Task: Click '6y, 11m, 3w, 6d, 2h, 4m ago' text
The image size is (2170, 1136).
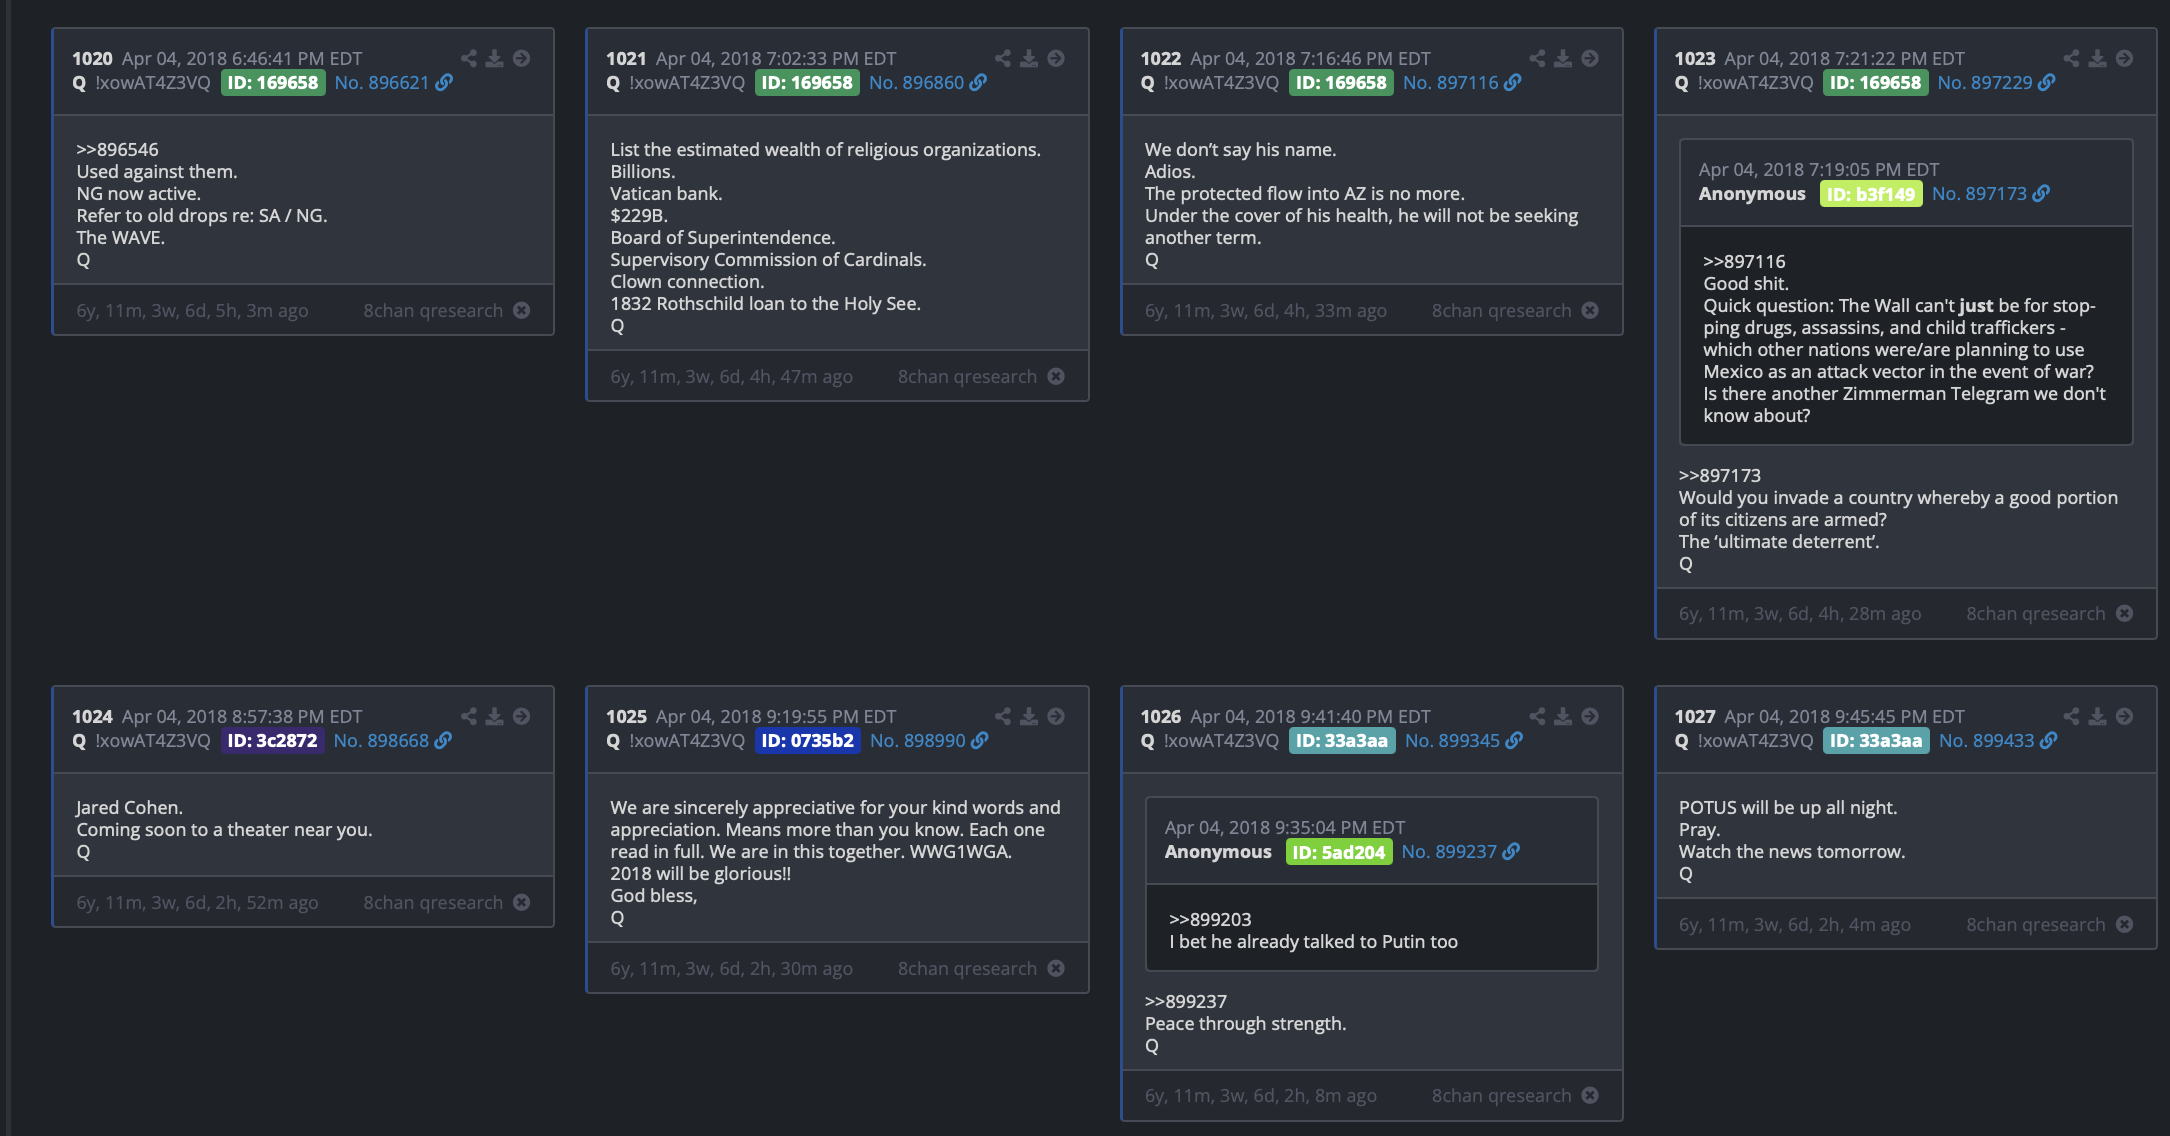Action: [x=1795, y=925]
